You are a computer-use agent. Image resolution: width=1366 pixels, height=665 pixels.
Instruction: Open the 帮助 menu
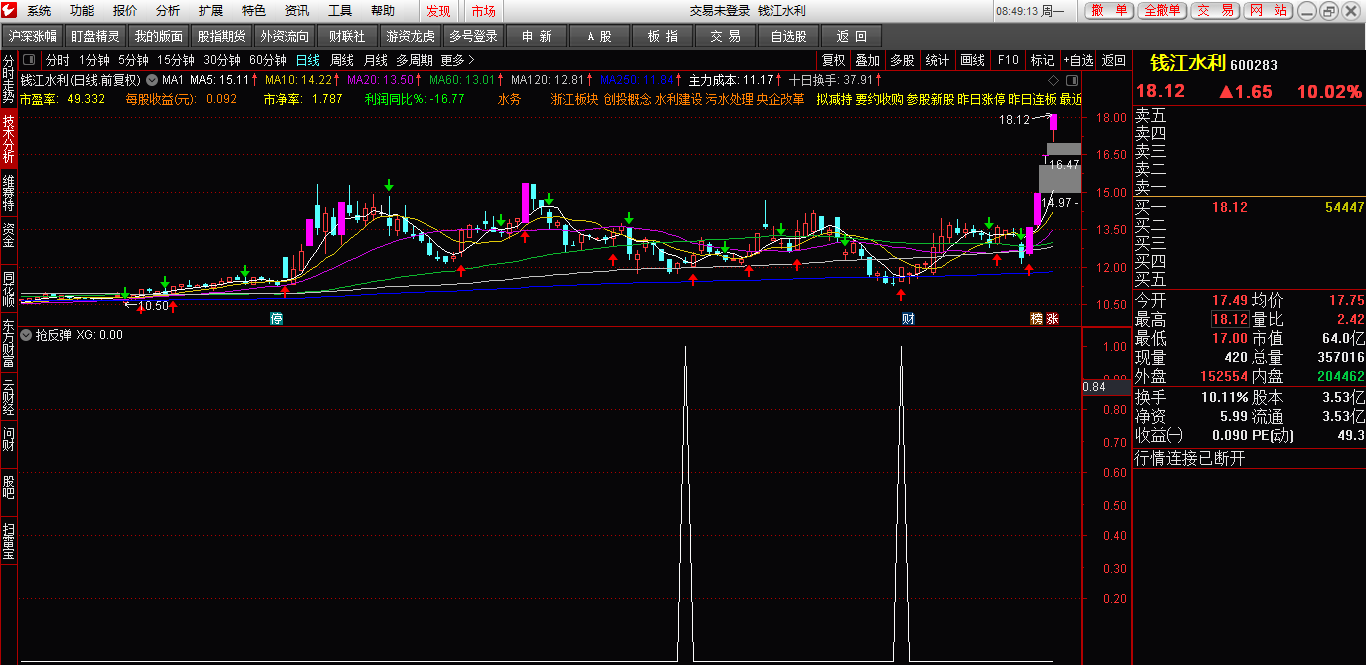click(x=383, y=11)
